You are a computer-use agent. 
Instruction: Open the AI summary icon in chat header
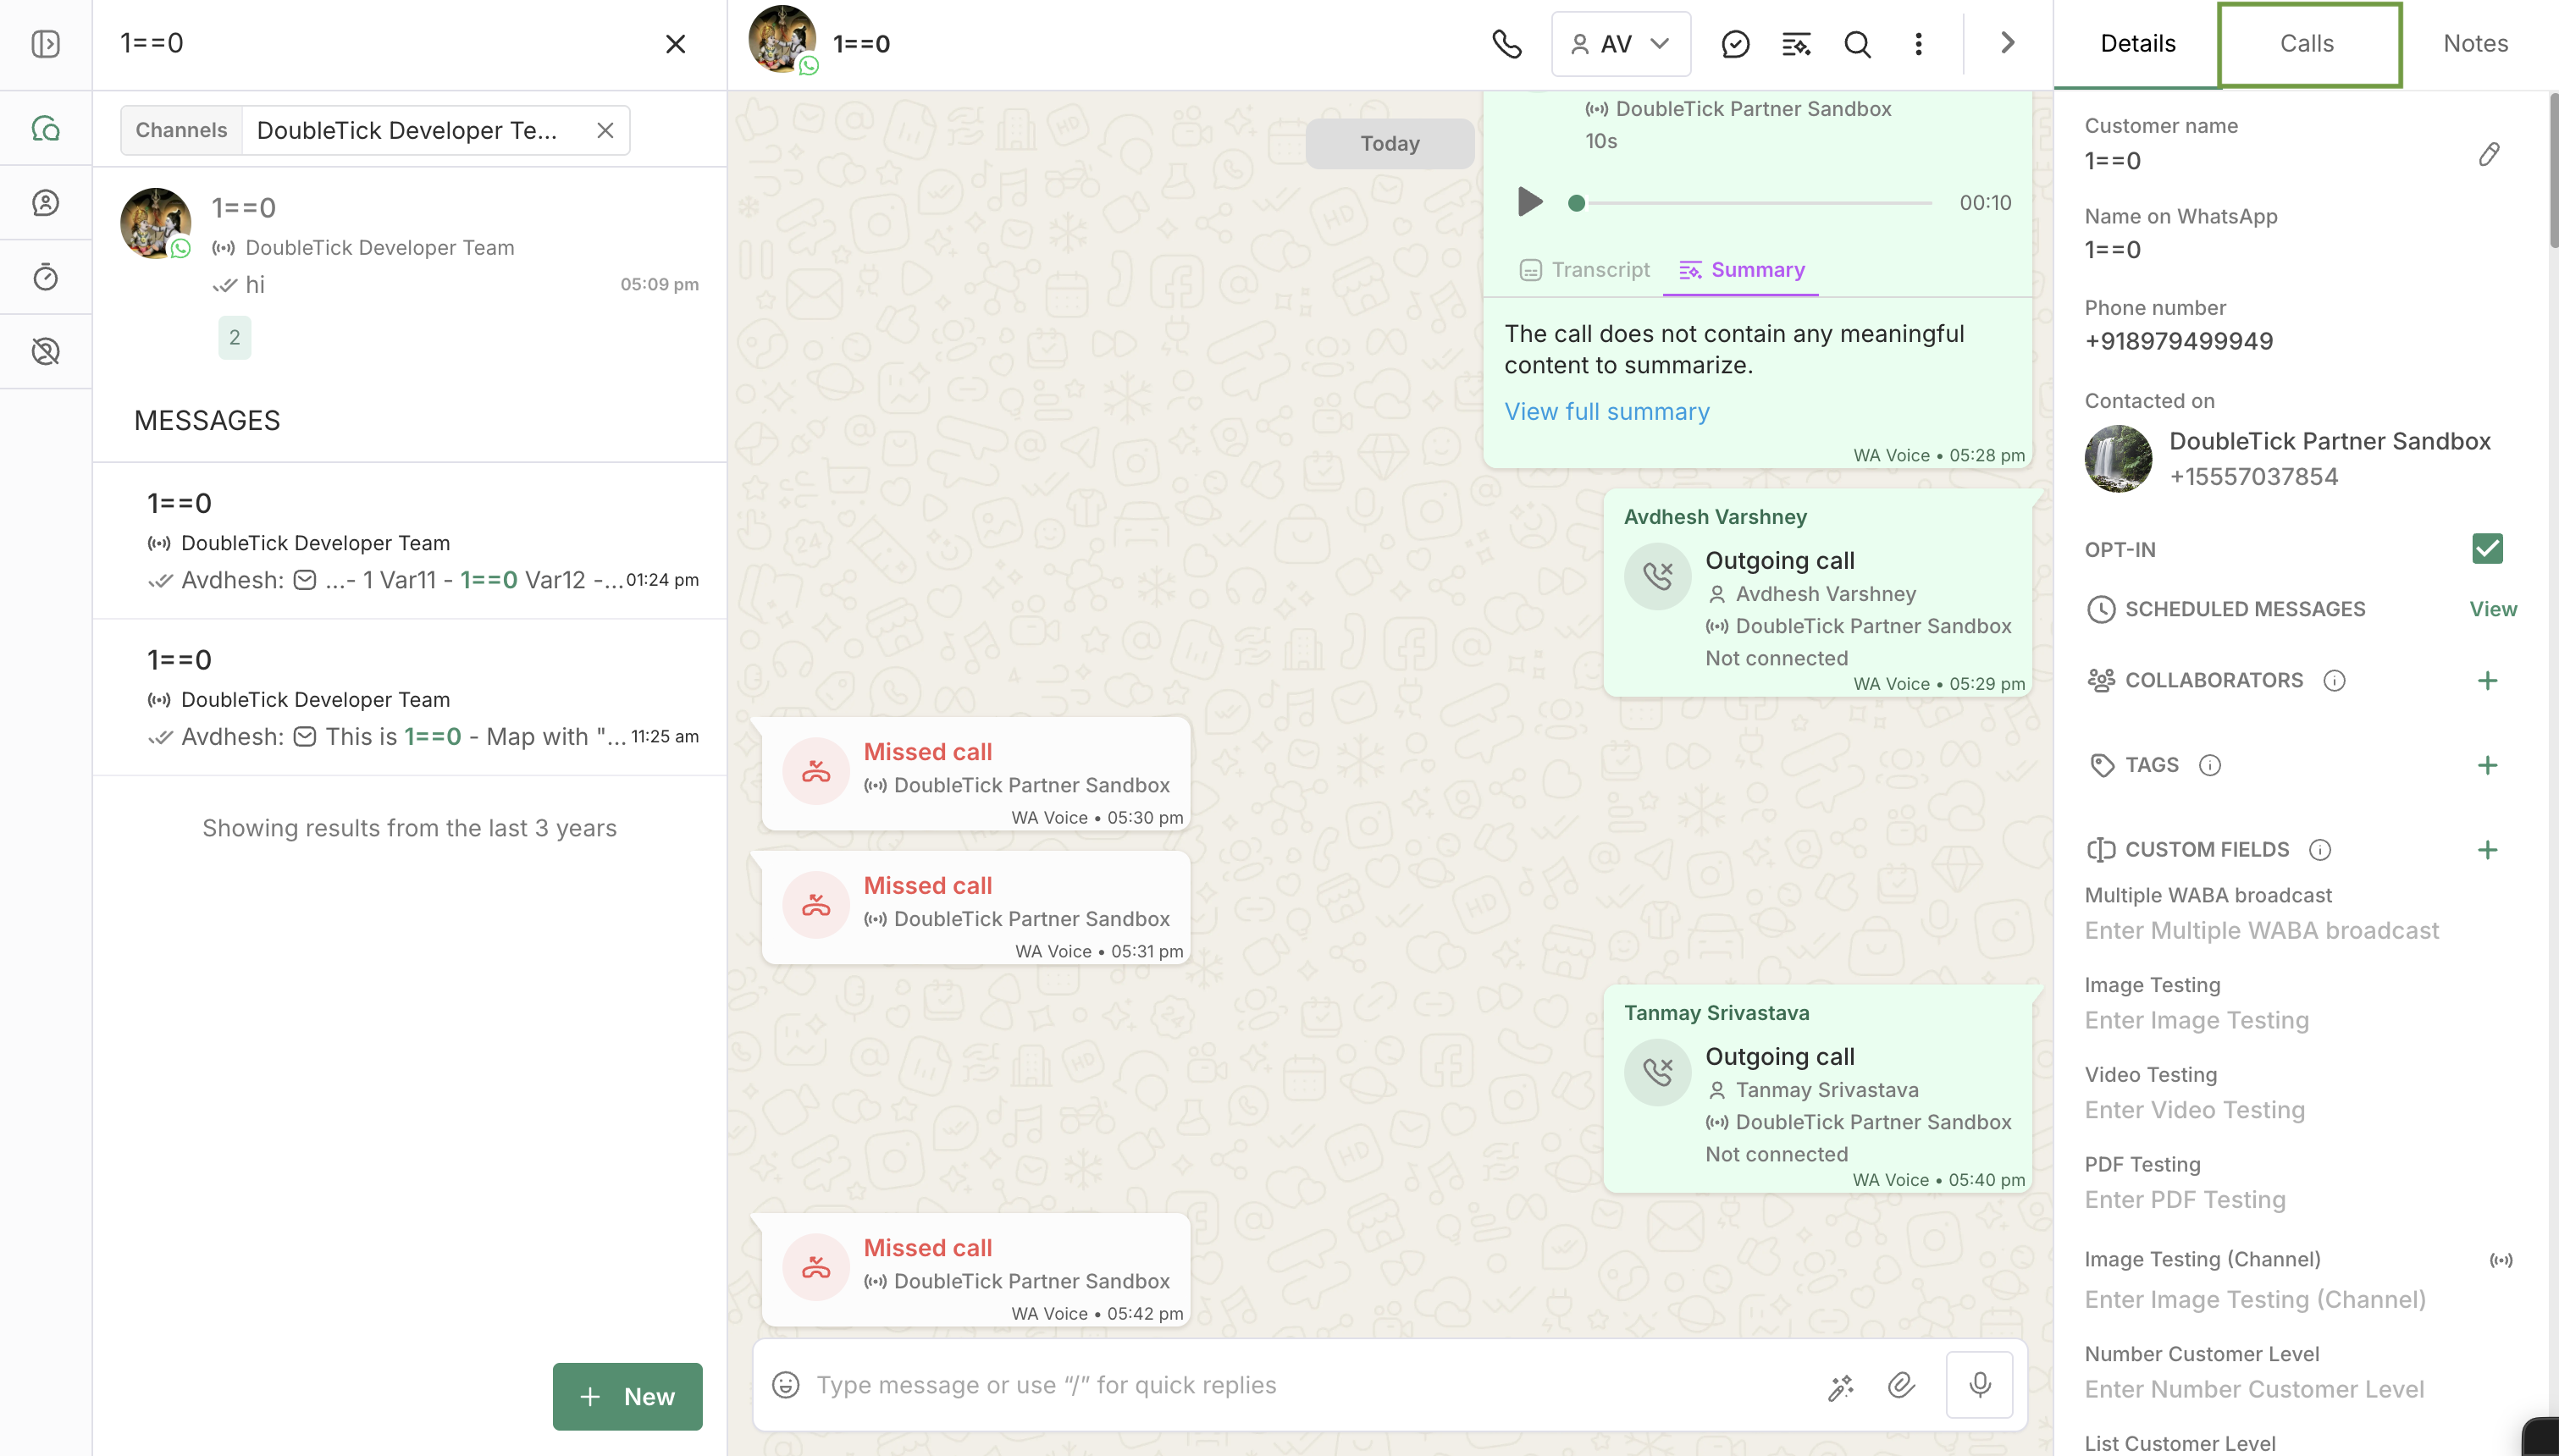point(1796,44)
